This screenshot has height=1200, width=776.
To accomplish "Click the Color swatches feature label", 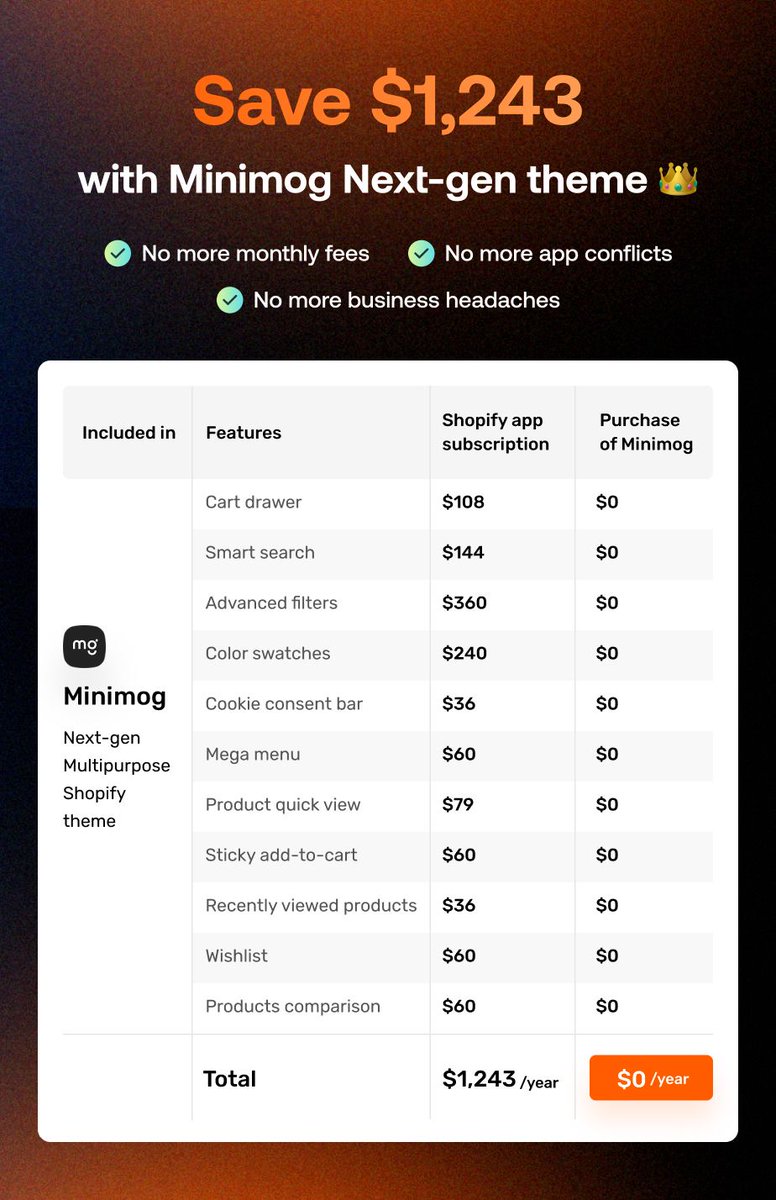I will (268, 653).
